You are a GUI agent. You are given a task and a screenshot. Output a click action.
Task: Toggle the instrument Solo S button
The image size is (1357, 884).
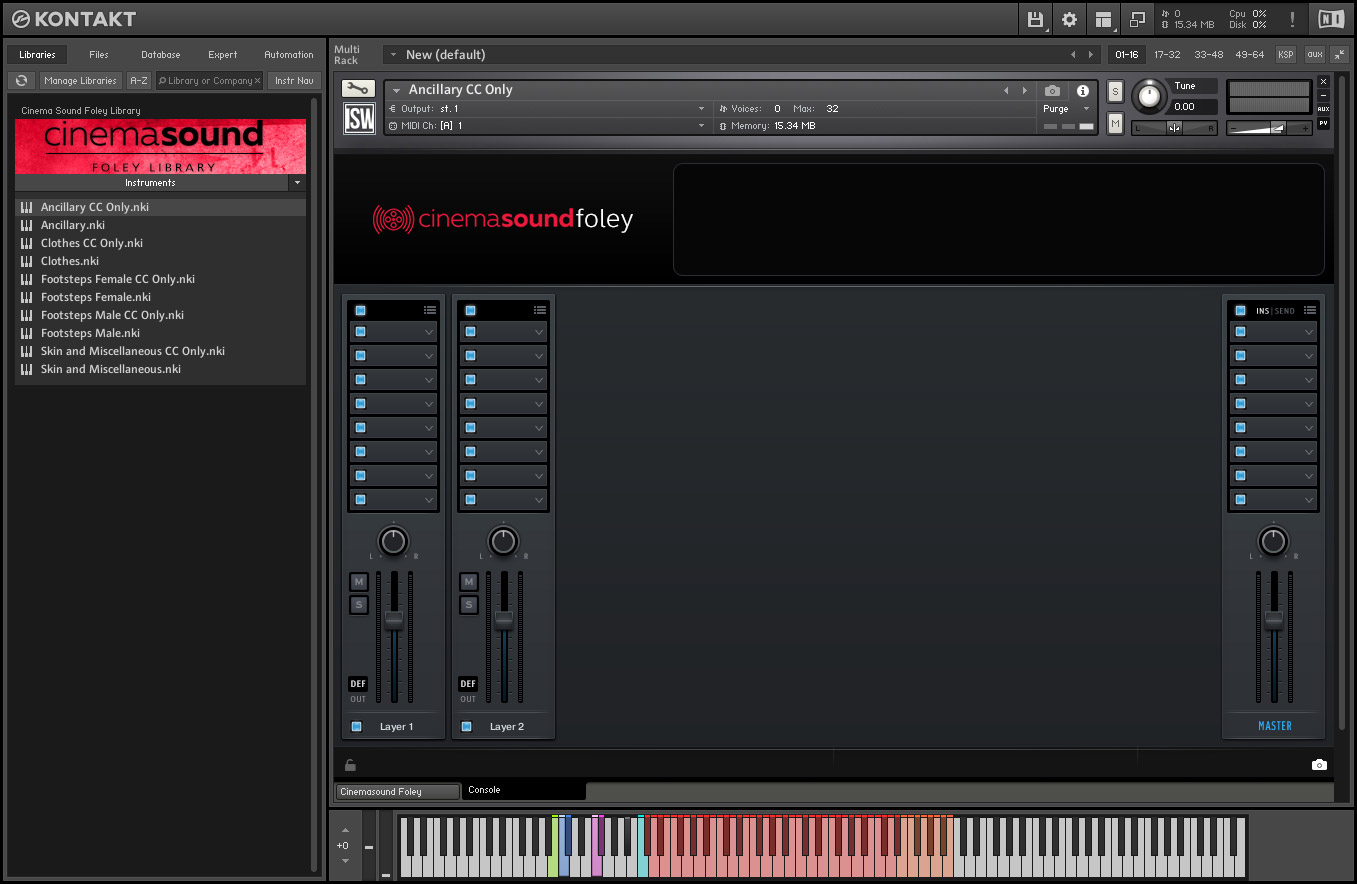[x=1115, y=92]
